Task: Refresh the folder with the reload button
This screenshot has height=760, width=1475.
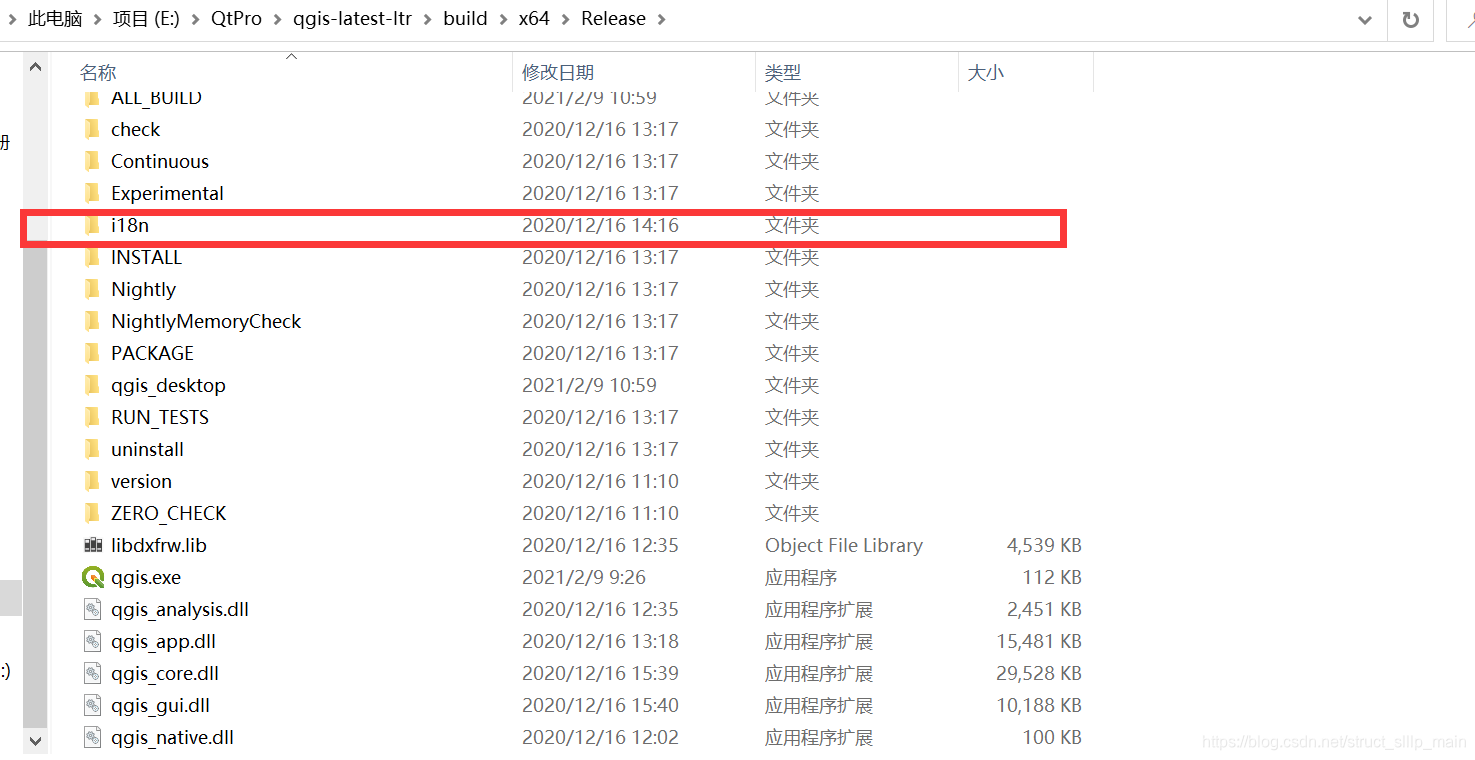Action: [1411, 19]
